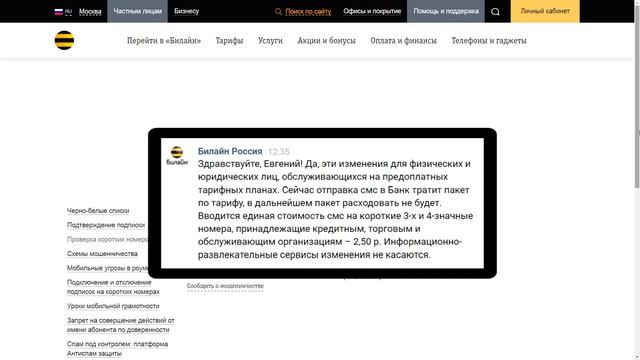
Task: Click the Russian flag language icon
Action: 59,11
